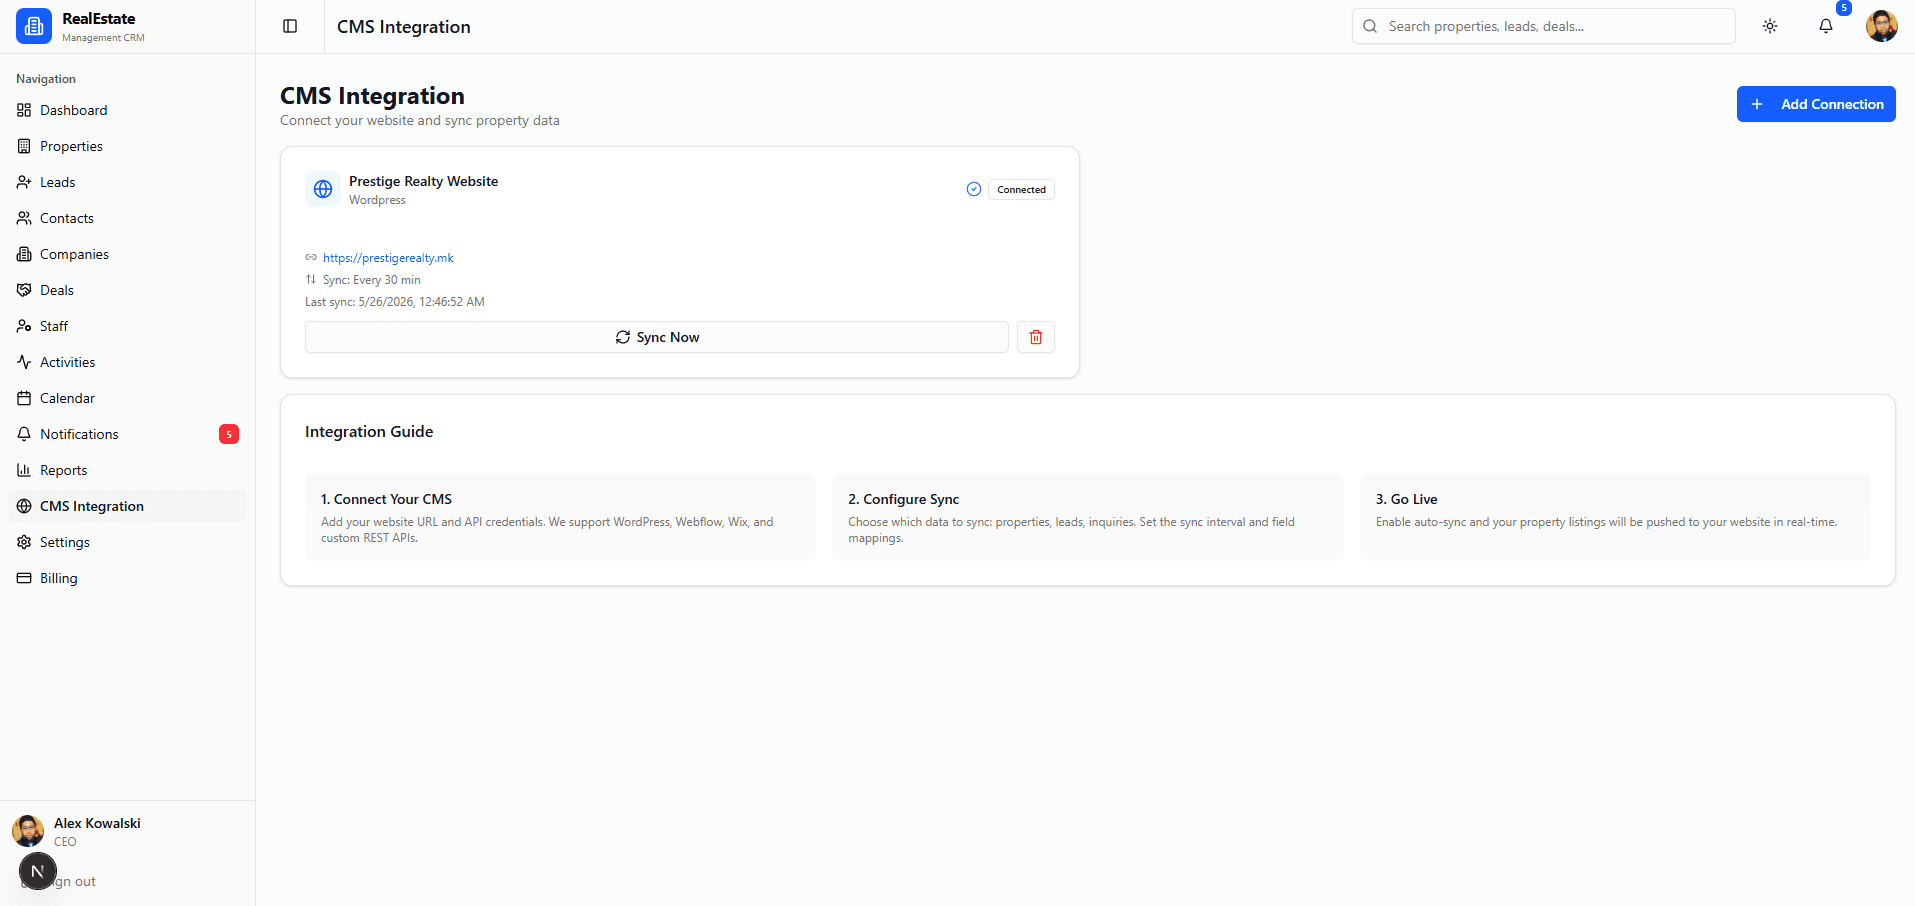1915x906 pixels.
Task: Click the CMS Integration globe icon in sidebar
Action: point(24,506)
